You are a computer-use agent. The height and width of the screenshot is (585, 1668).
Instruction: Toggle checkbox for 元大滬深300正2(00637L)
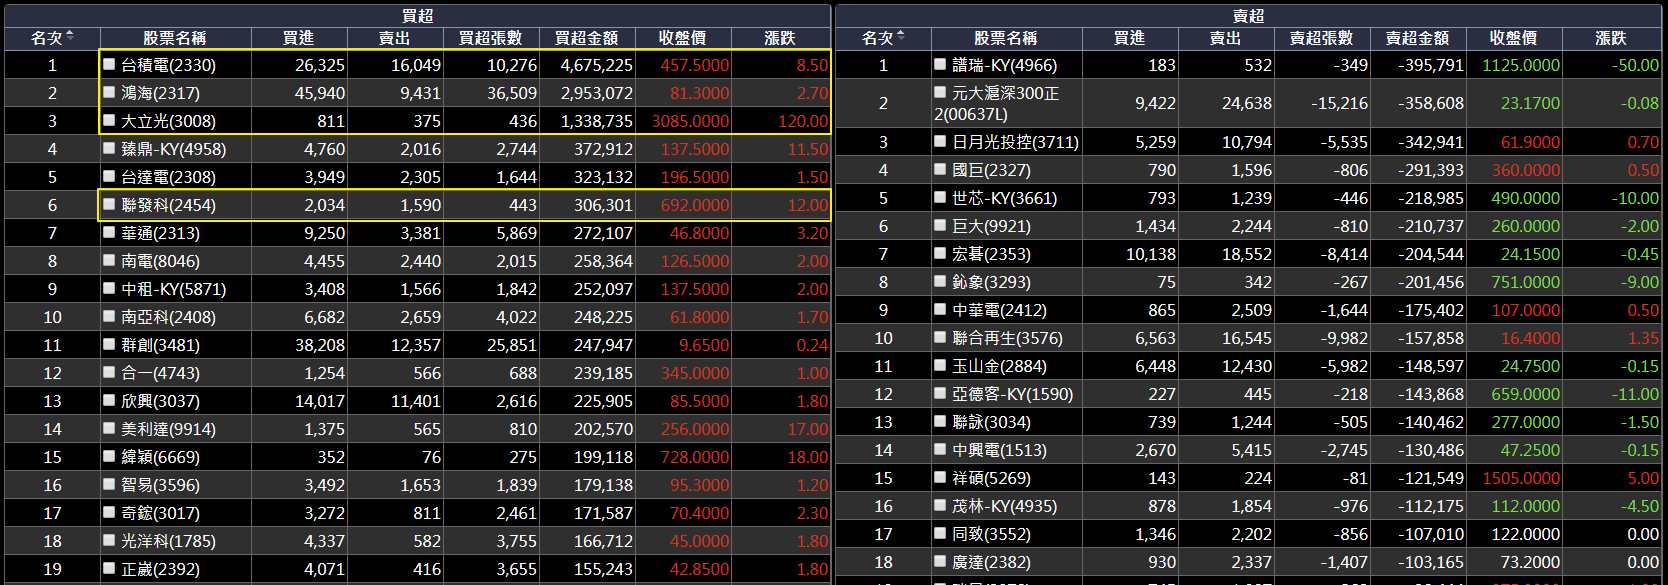point(940,92)
